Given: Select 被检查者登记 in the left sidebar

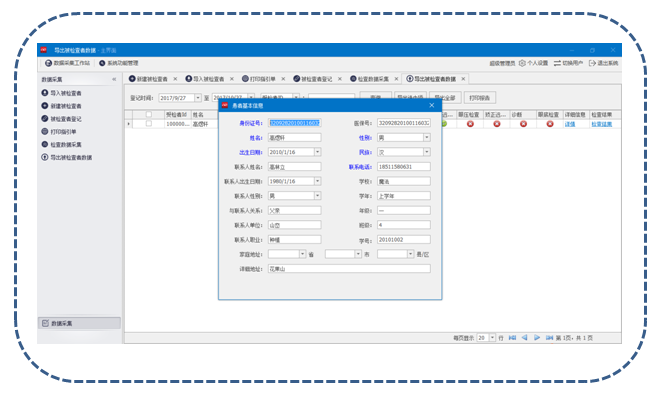Looking at the screenshot, I should 62,119.
